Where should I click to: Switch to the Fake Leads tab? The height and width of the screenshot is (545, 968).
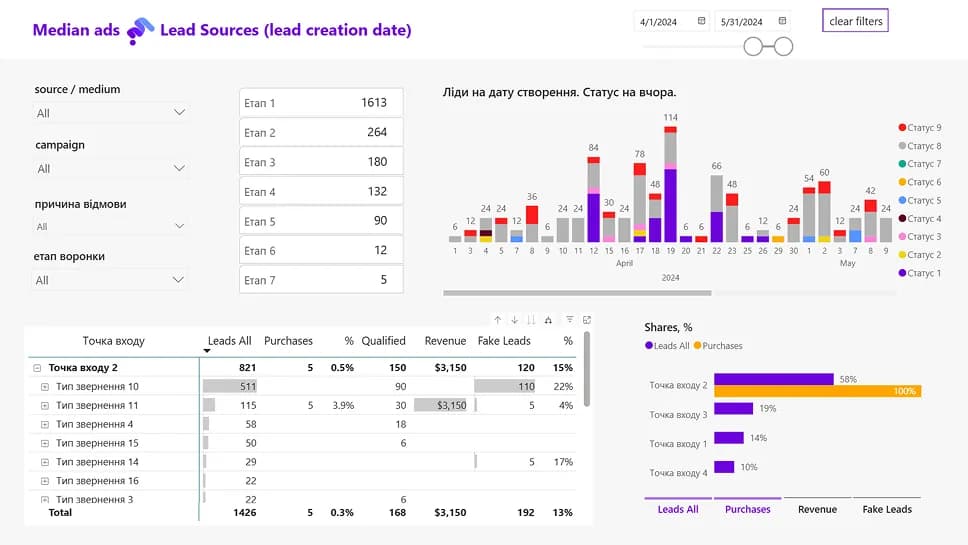click(887, 509)
